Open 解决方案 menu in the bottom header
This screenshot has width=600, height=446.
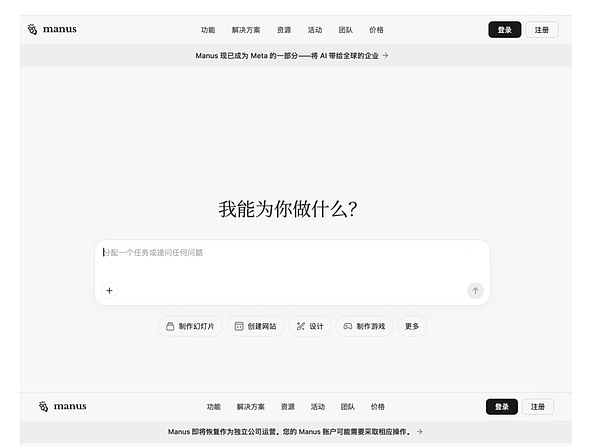click(250, 407)
